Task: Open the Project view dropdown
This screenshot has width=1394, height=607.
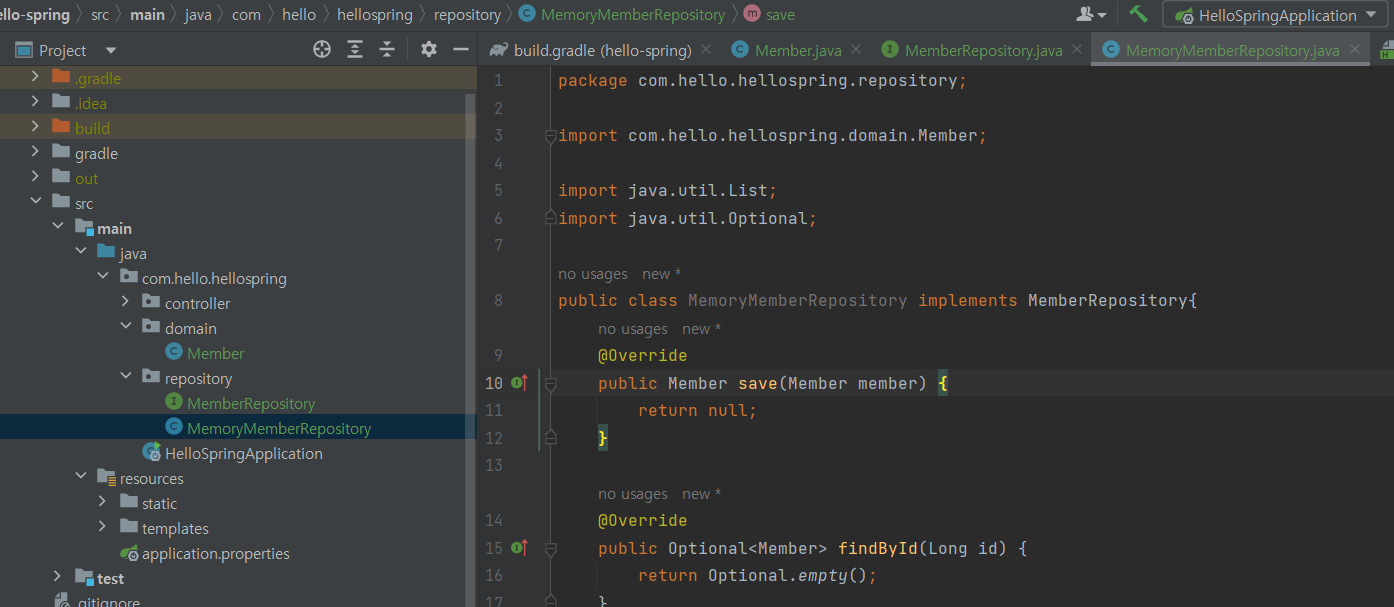Action: point(111,50)
